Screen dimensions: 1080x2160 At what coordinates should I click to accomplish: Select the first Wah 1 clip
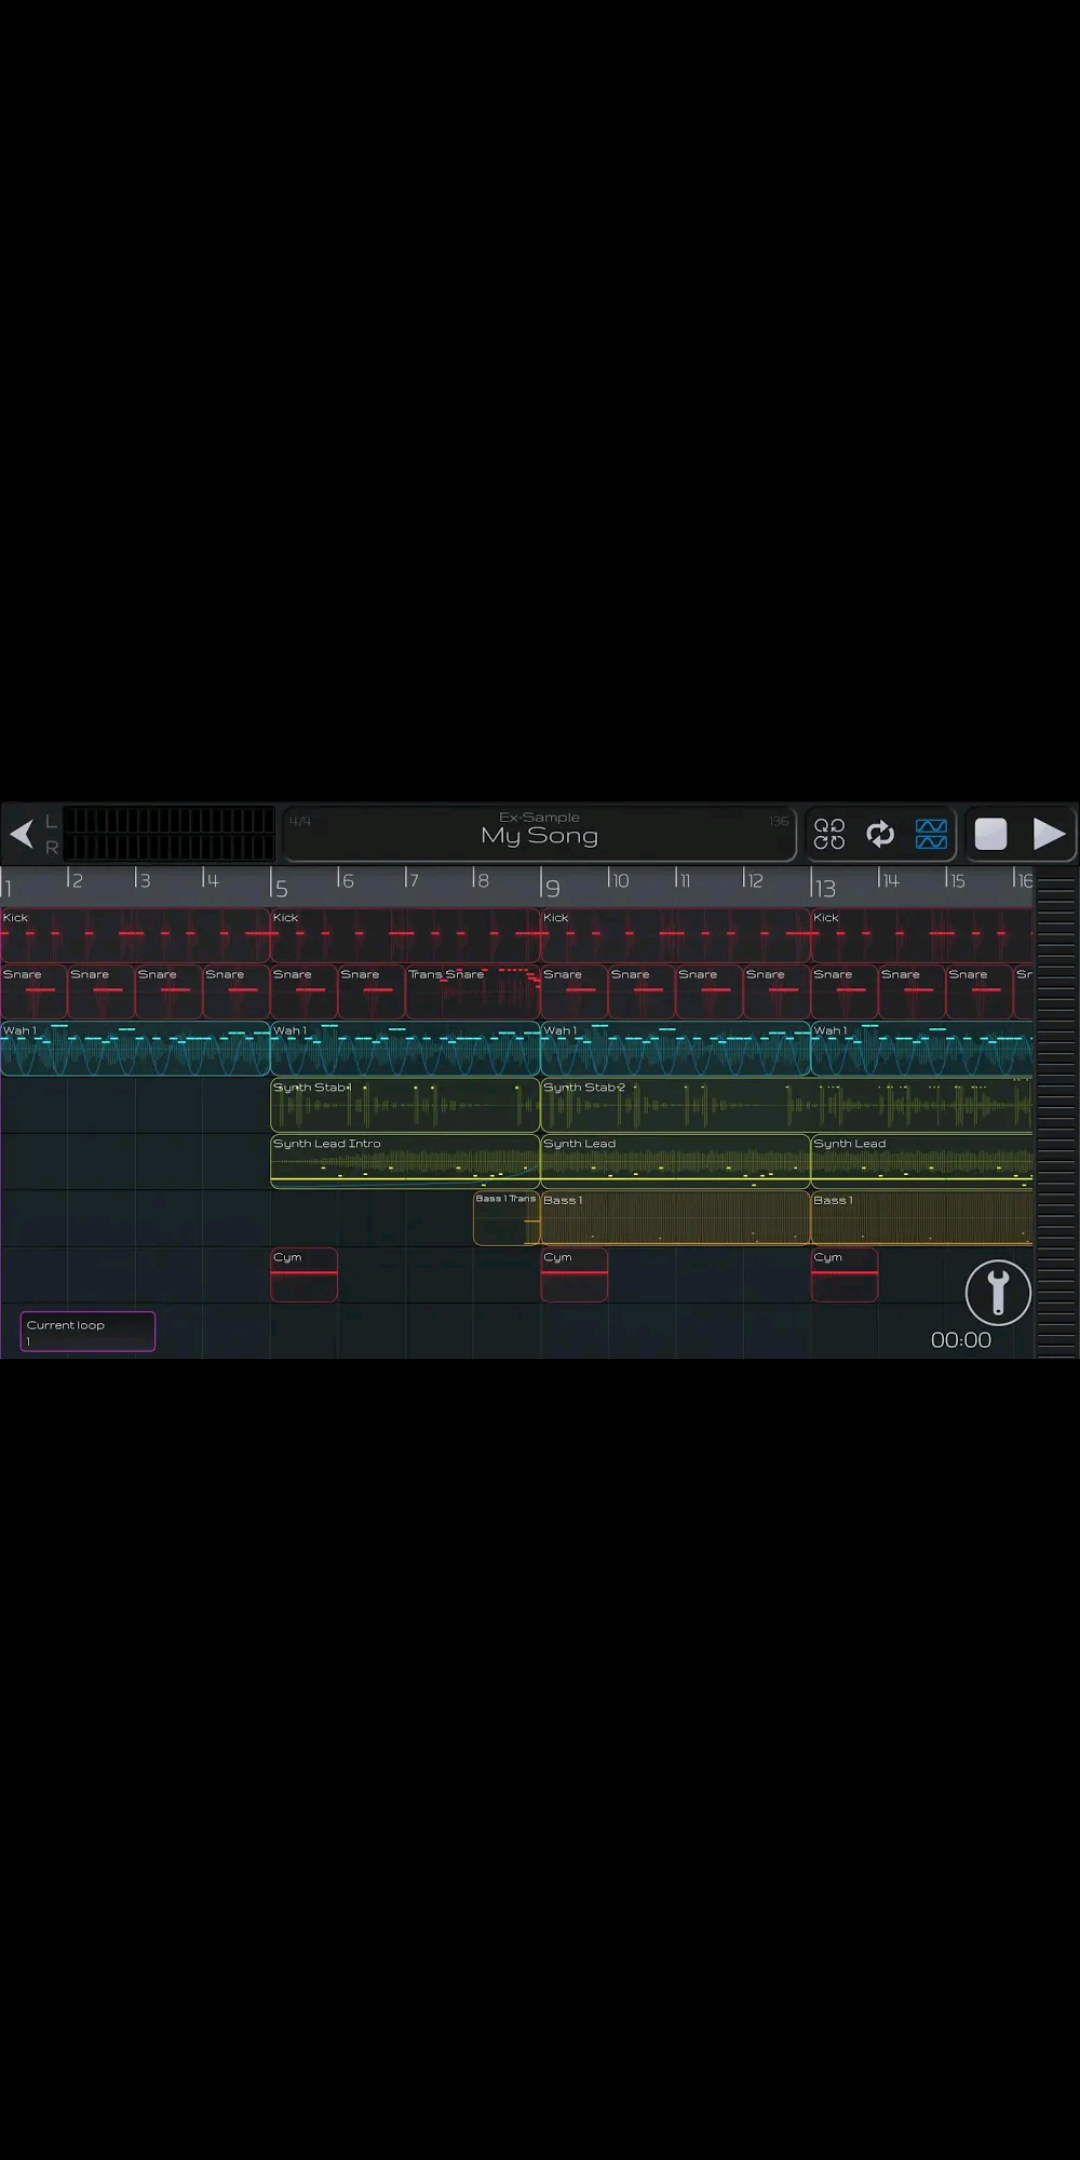point(135,1048)
